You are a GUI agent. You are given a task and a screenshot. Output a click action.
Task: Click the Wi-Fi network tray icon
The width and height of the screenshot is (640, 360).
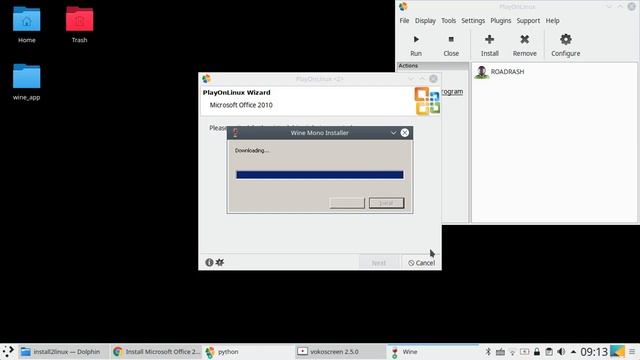(x=513, y=351)
